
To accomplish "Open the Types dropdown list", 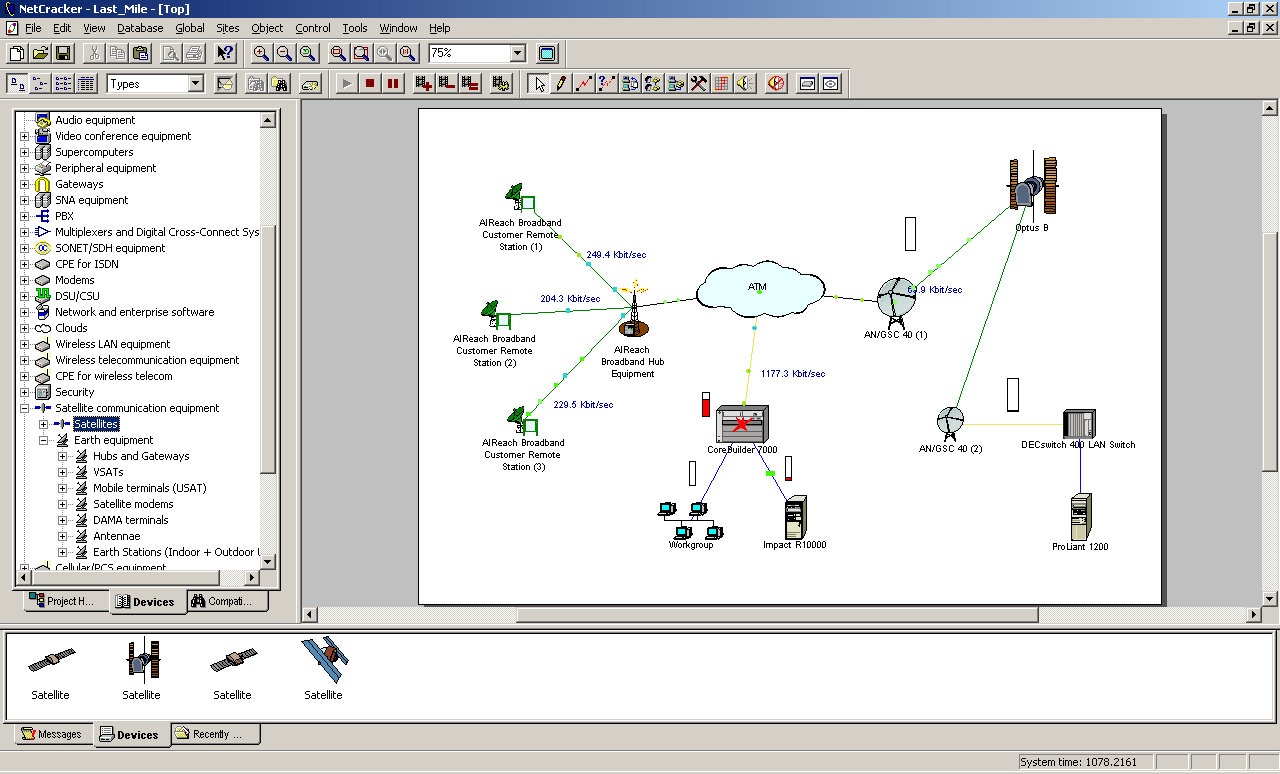I will [195, 84].
